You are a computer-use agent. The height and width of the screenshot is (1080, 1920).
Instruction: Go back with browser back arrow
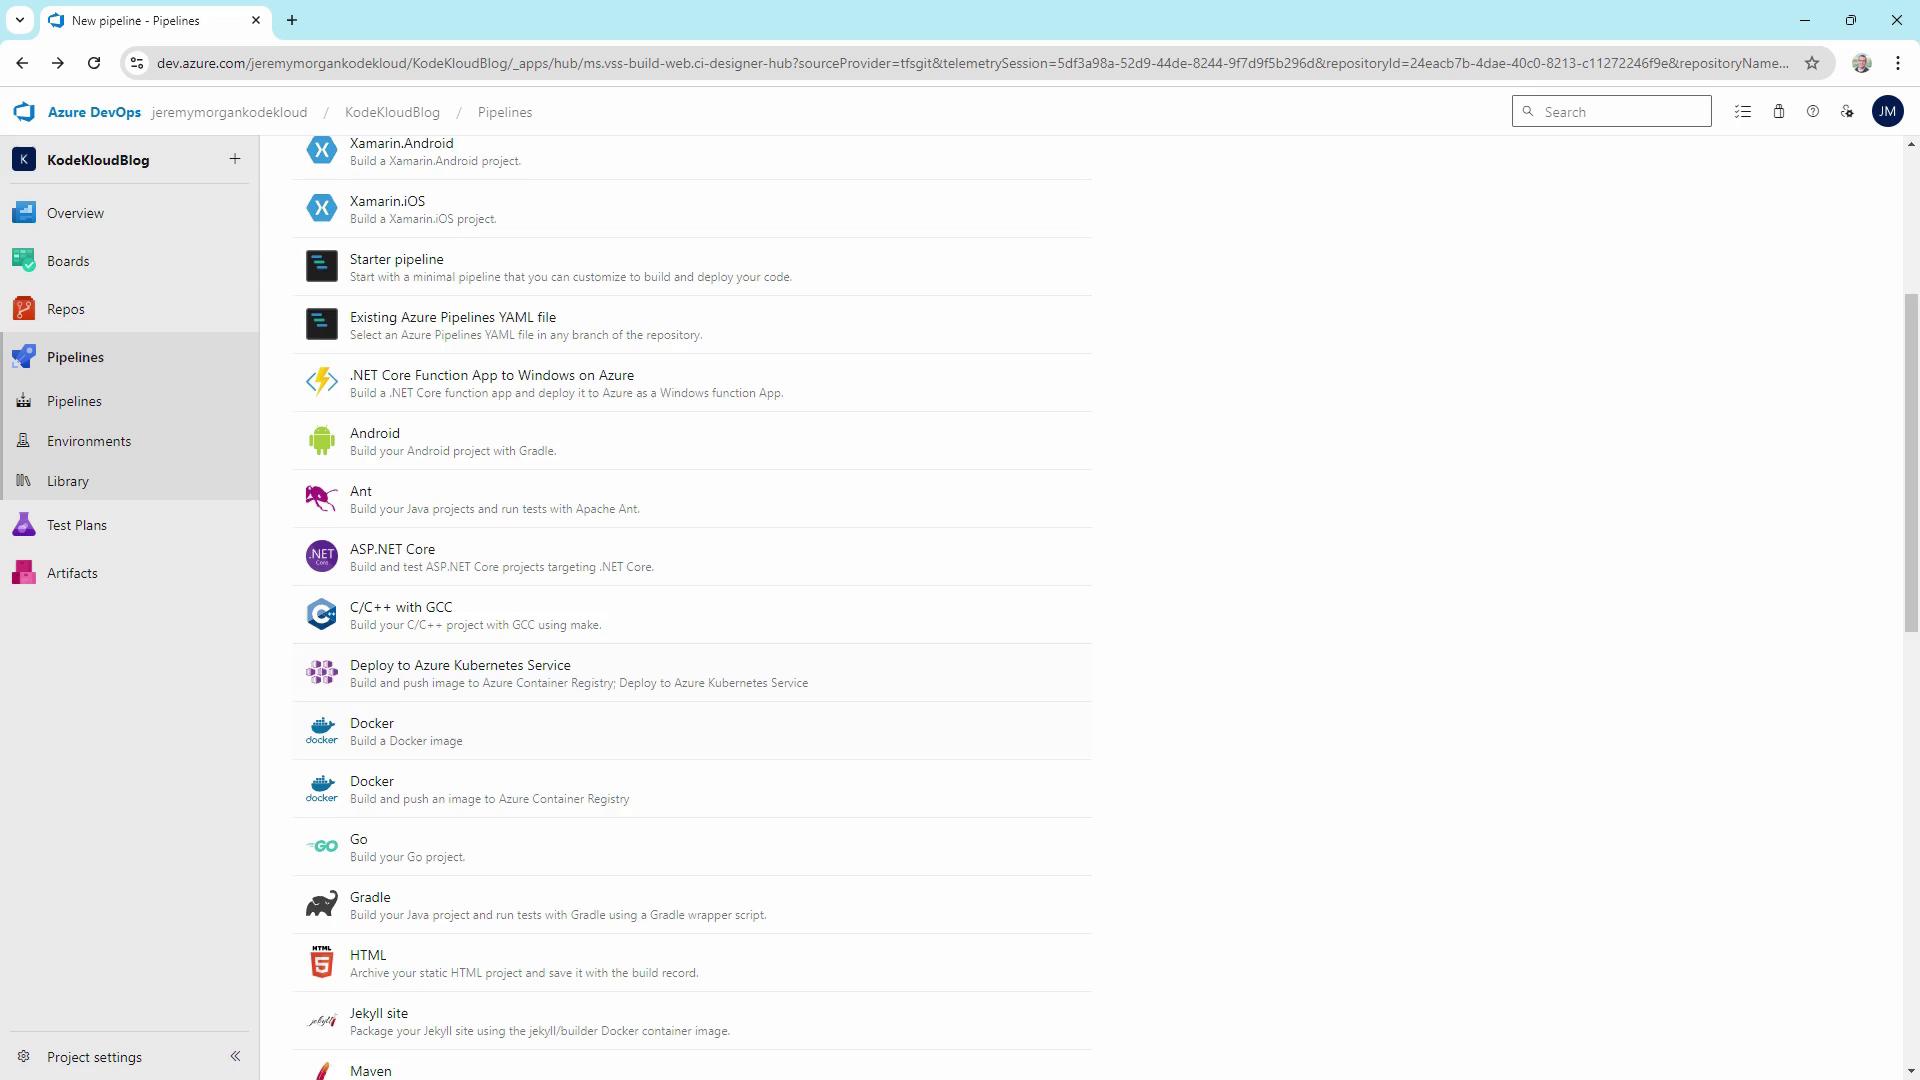22,63
